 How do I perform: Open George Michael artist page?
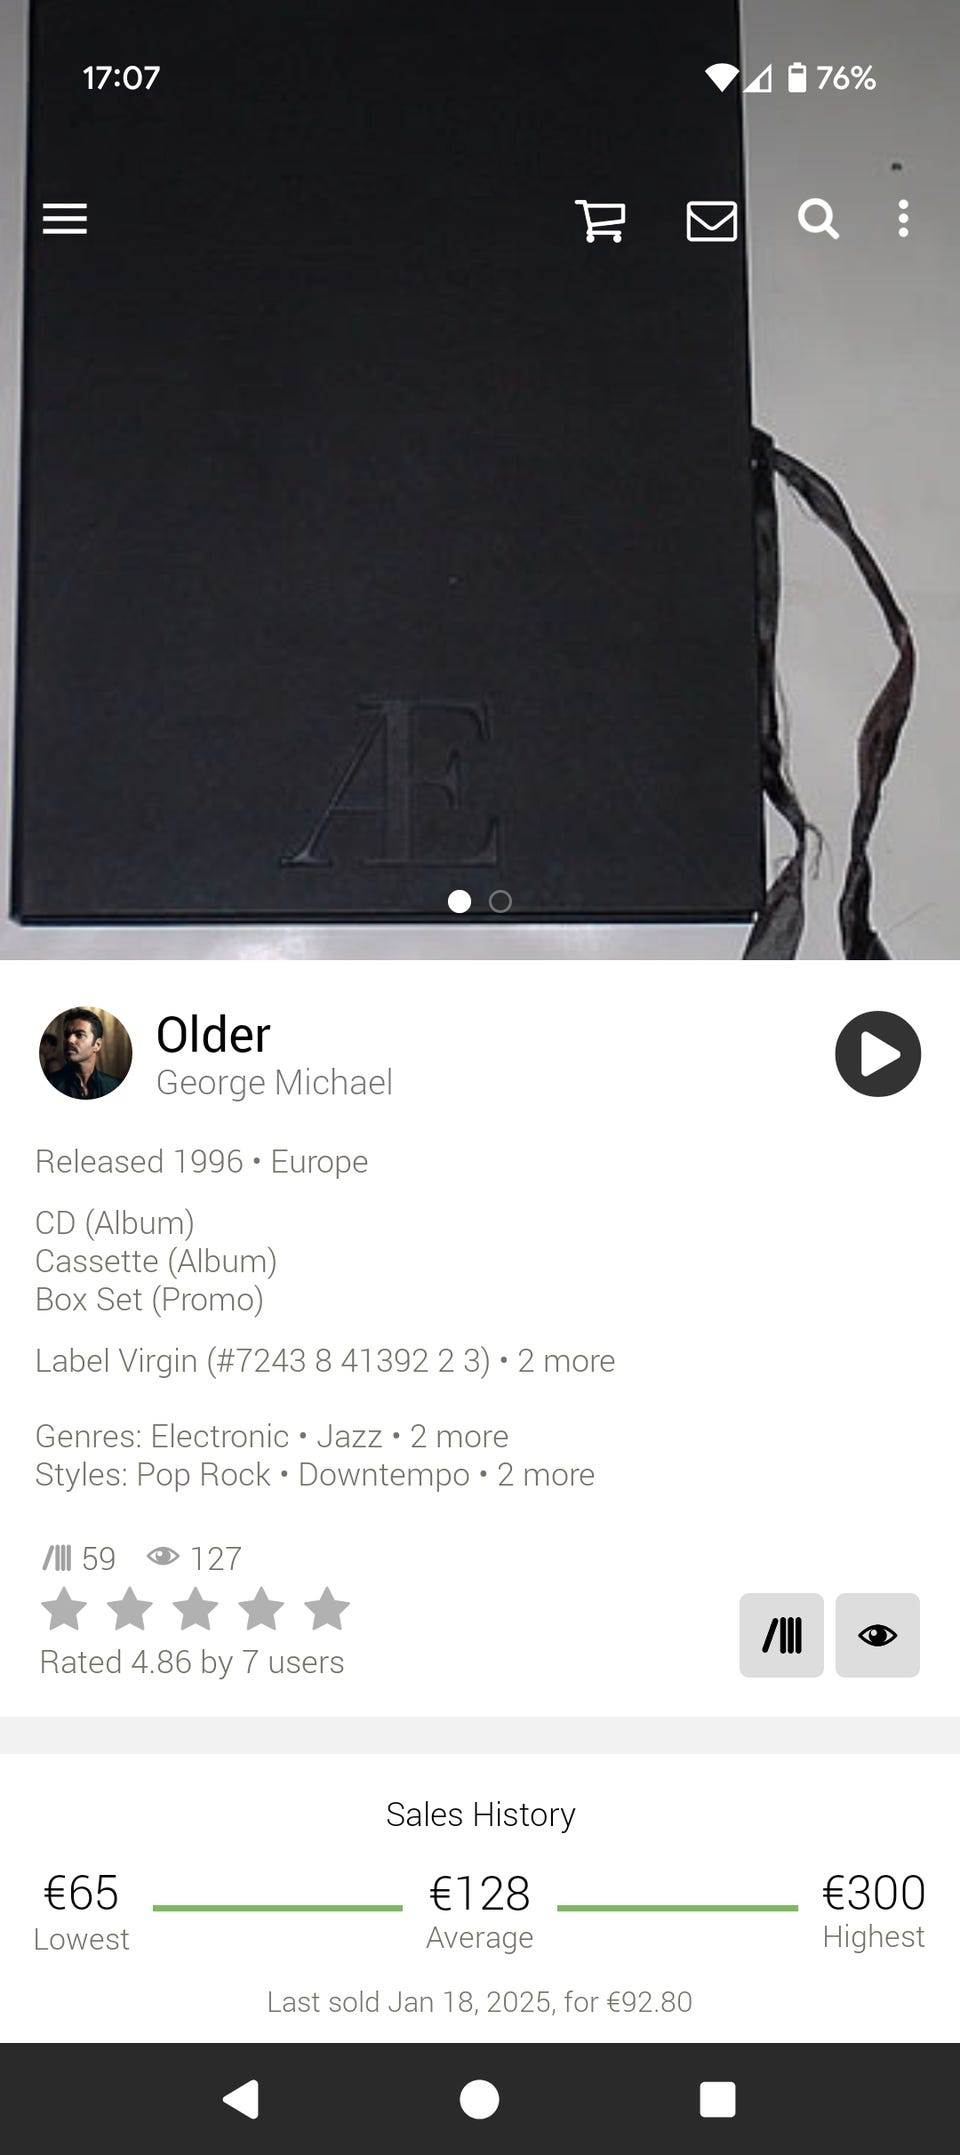tap(274, 1083)
